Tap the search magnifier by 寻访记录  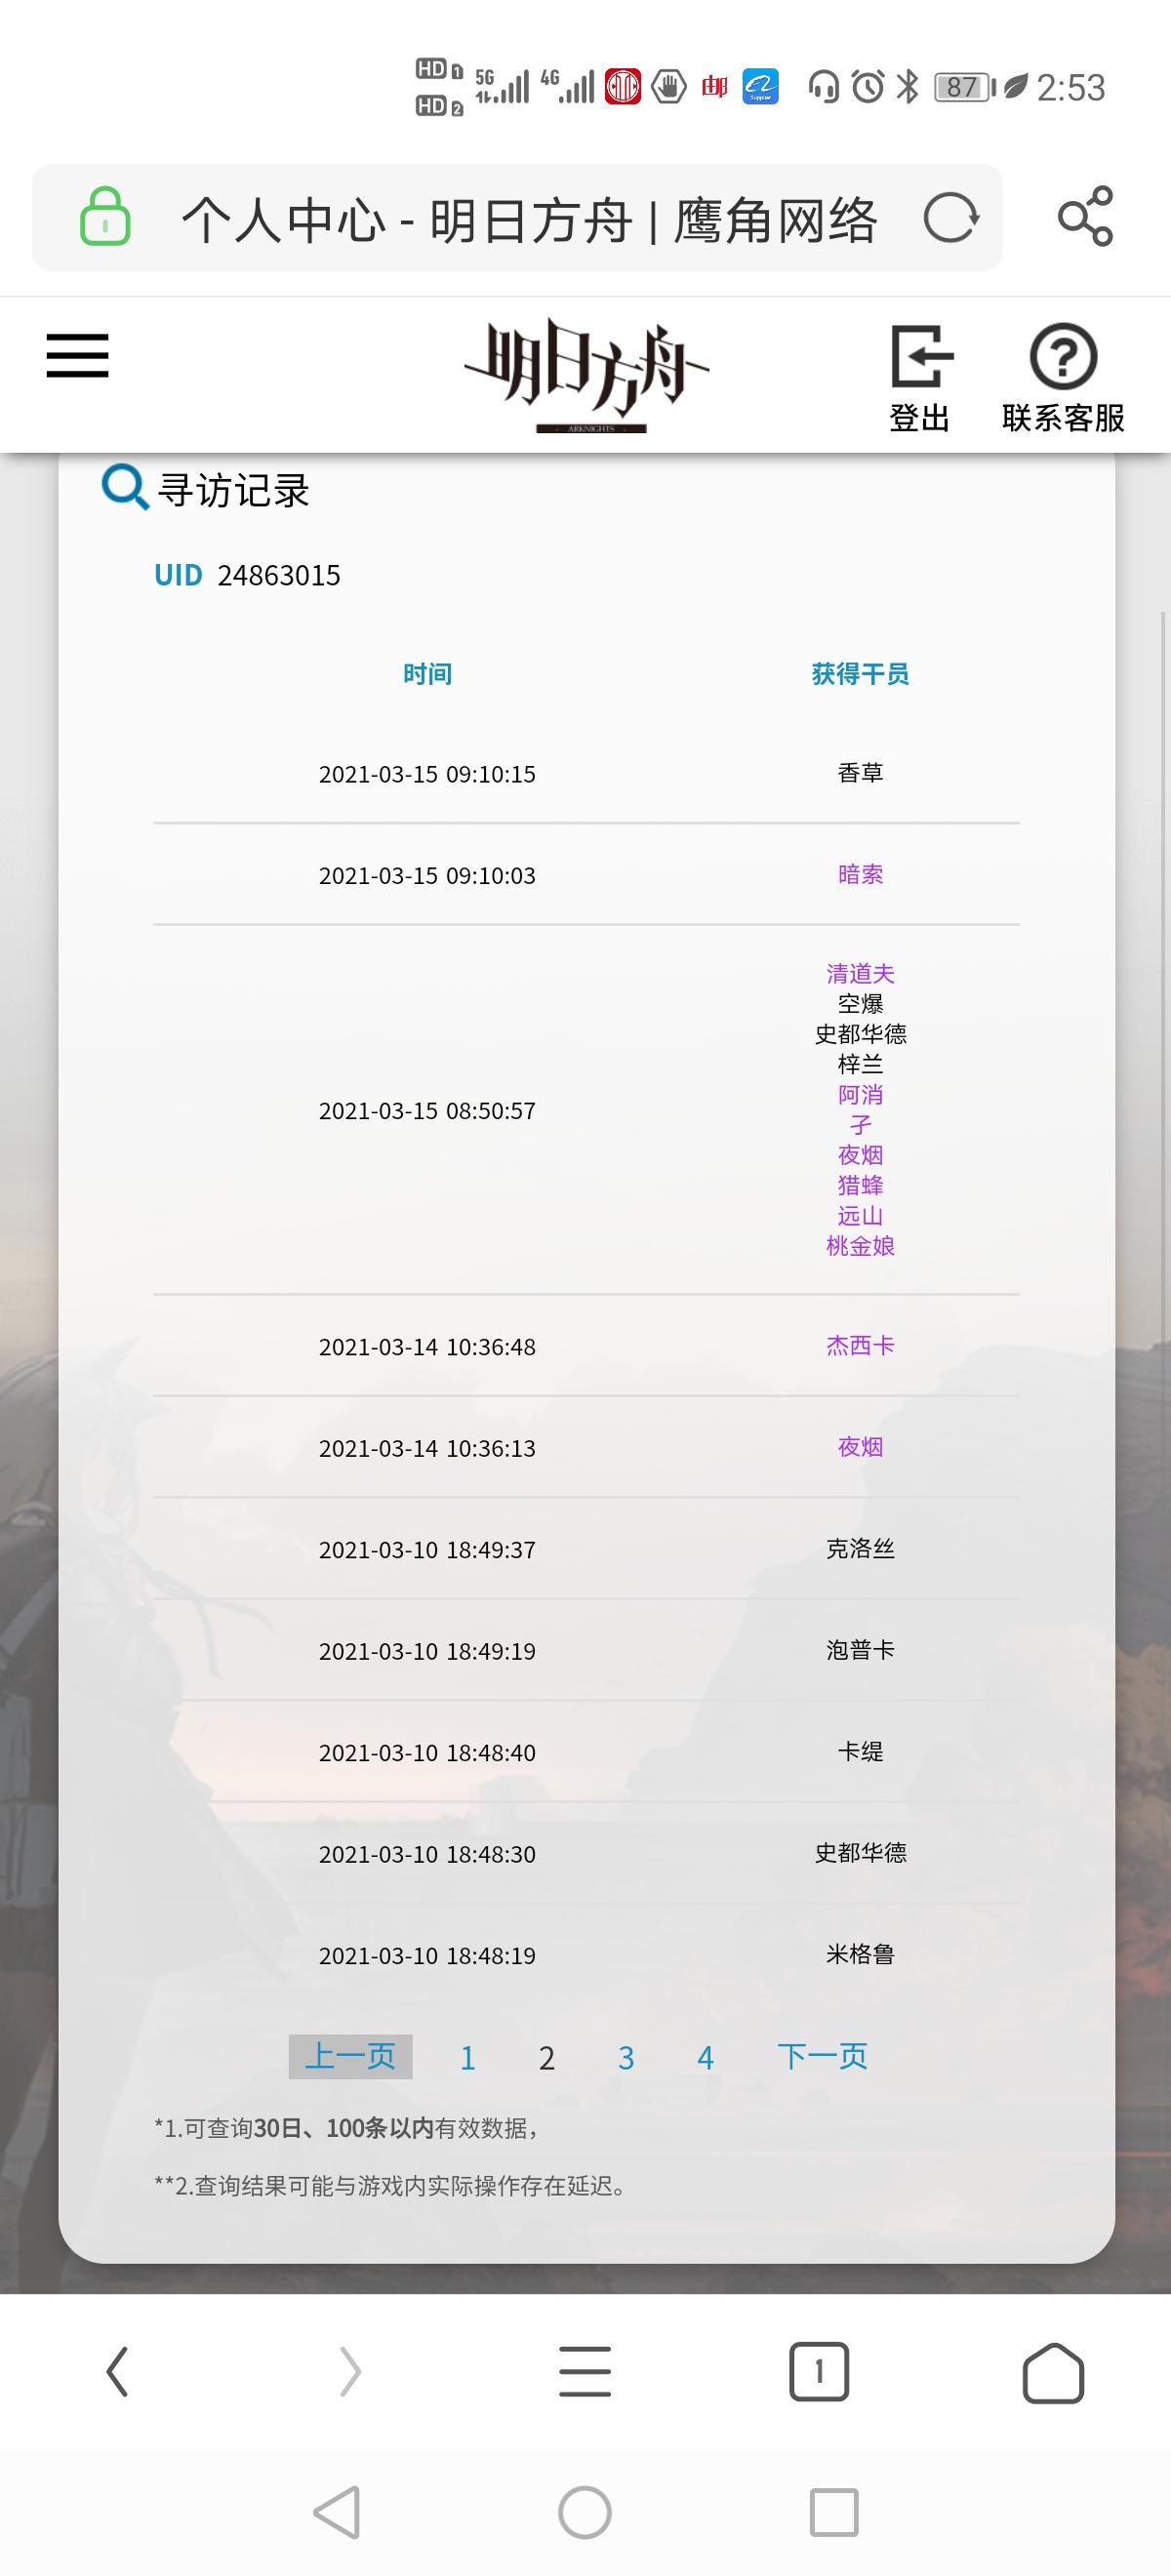click(x=125, y=488)
